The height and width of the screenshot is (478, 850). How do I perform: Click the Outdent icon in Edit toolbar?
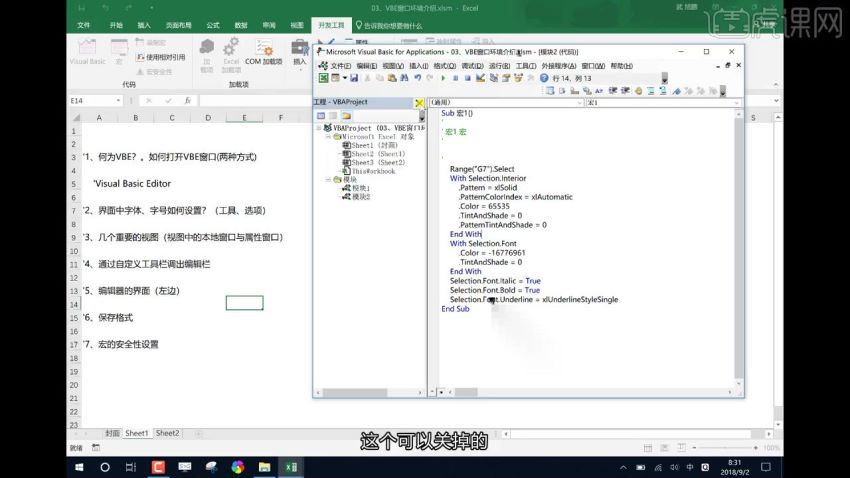pos(625,91)
